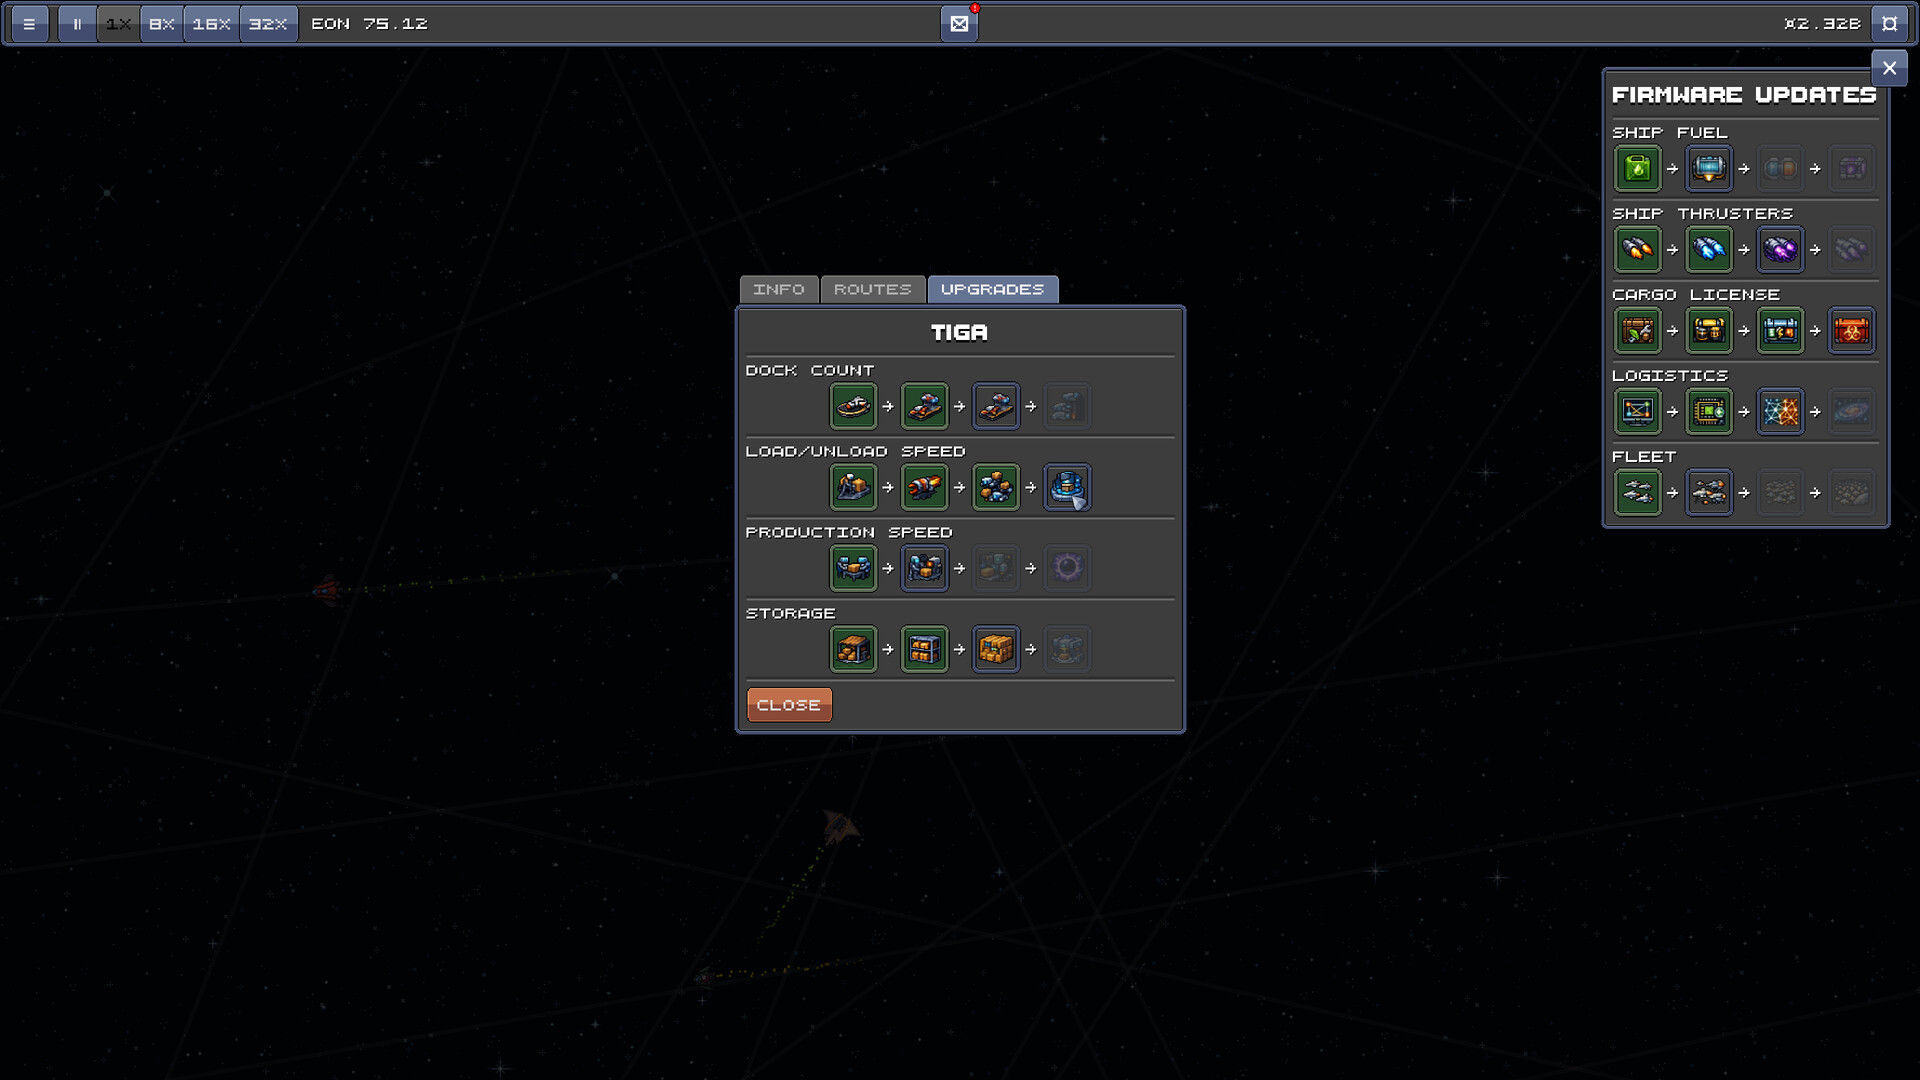Select the third Storage chest upgrade
The image size is (1920, 1080).
pos(996,648)
